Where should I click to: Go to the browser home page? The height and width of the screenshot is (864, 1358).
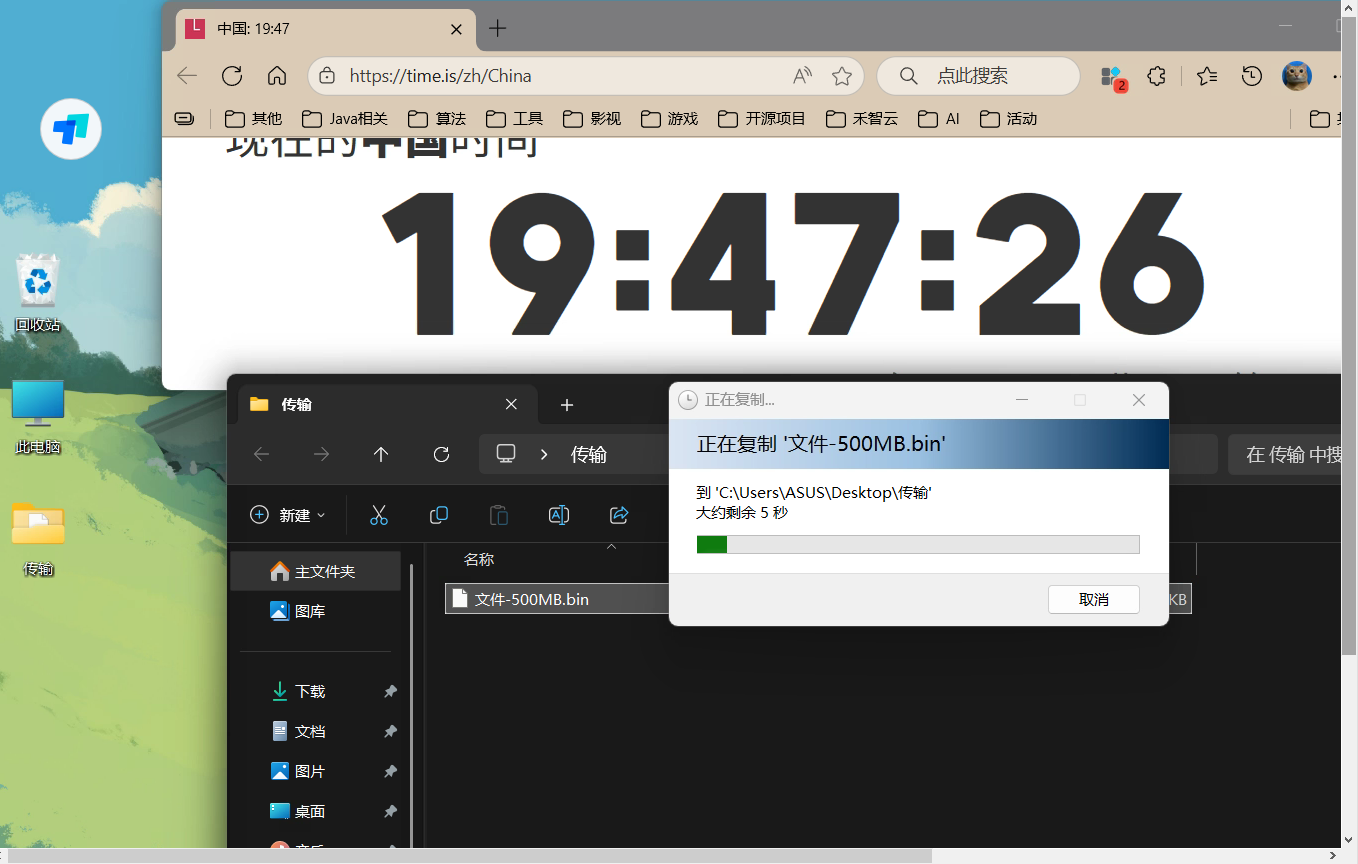(x=277, y=76)
